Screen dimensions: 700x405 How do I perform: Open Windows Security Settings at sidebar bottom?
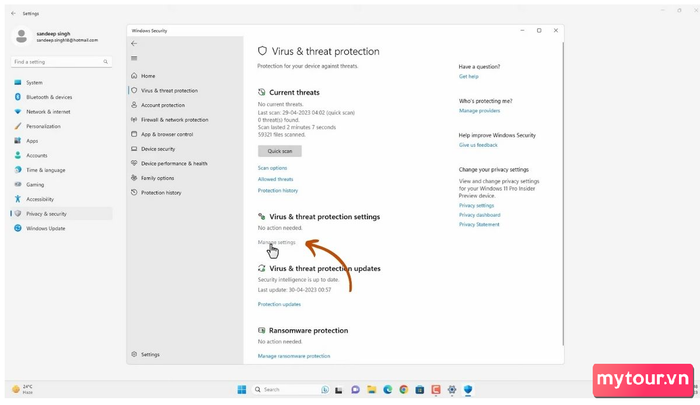(150, 354)
